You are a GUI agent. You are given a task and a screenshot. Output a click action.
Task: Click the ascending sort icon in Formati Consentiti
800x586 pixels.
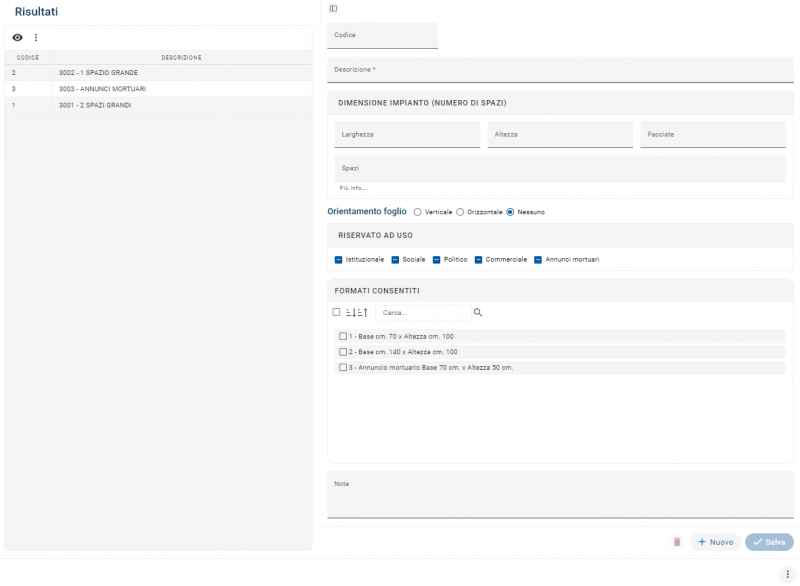[364, 313]
